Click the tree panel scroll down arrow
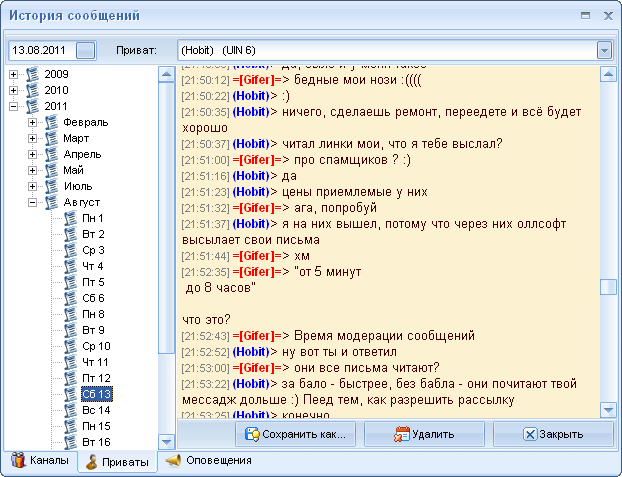Viewport: 622px width, 477px height. pos(167,442)
